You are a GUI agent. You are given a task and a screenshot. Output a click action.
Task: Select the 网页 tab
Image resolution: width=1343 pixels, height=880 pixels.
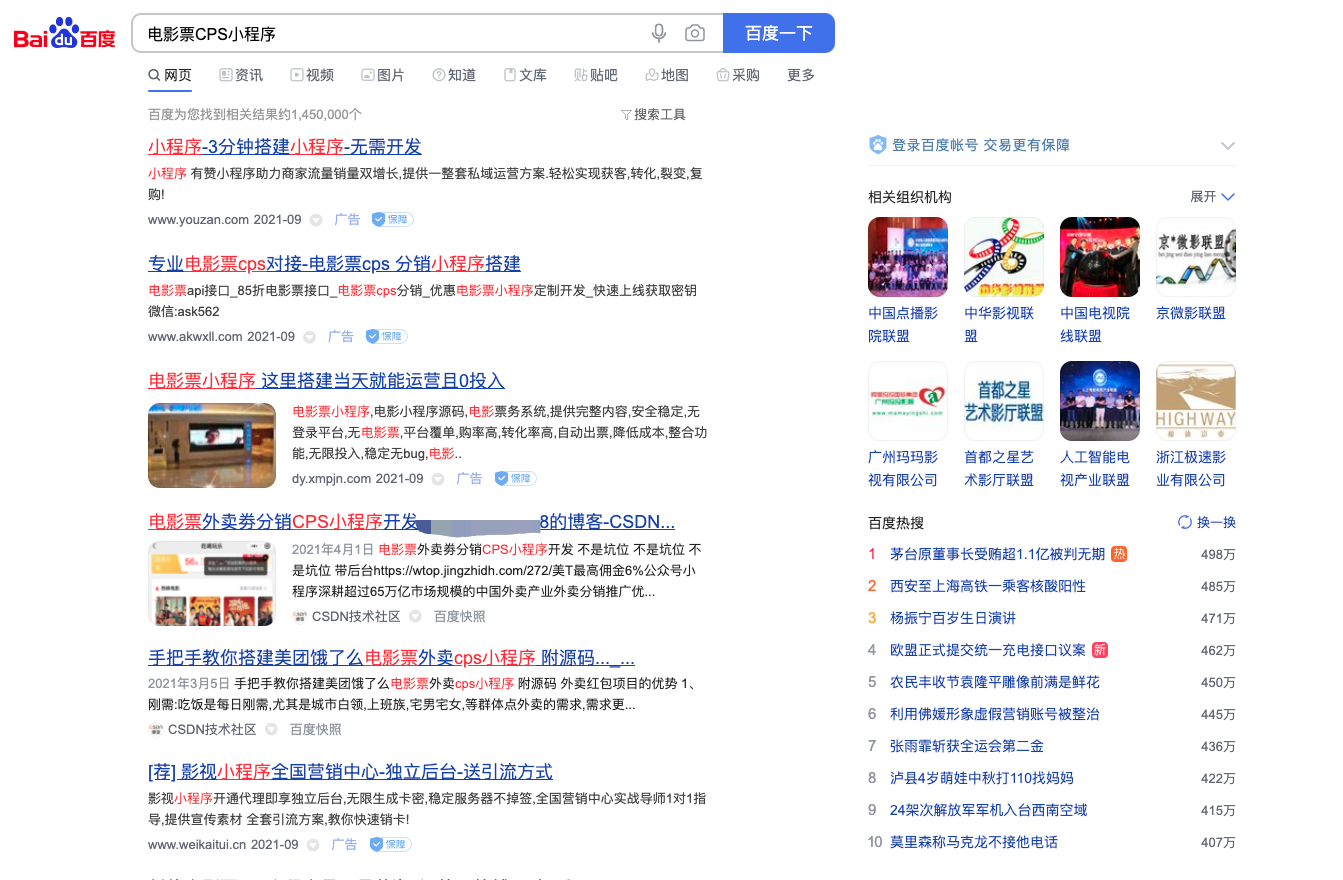pyautogui.click(x=170, y=75)
